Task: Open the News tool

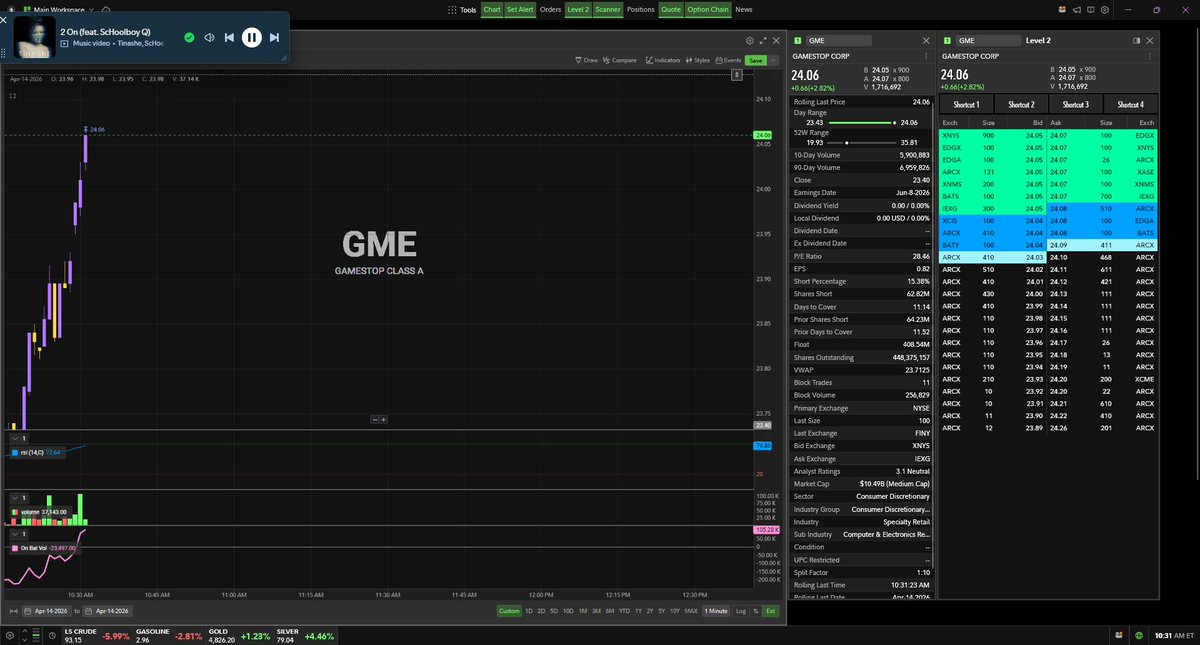Action: (743, 9)
